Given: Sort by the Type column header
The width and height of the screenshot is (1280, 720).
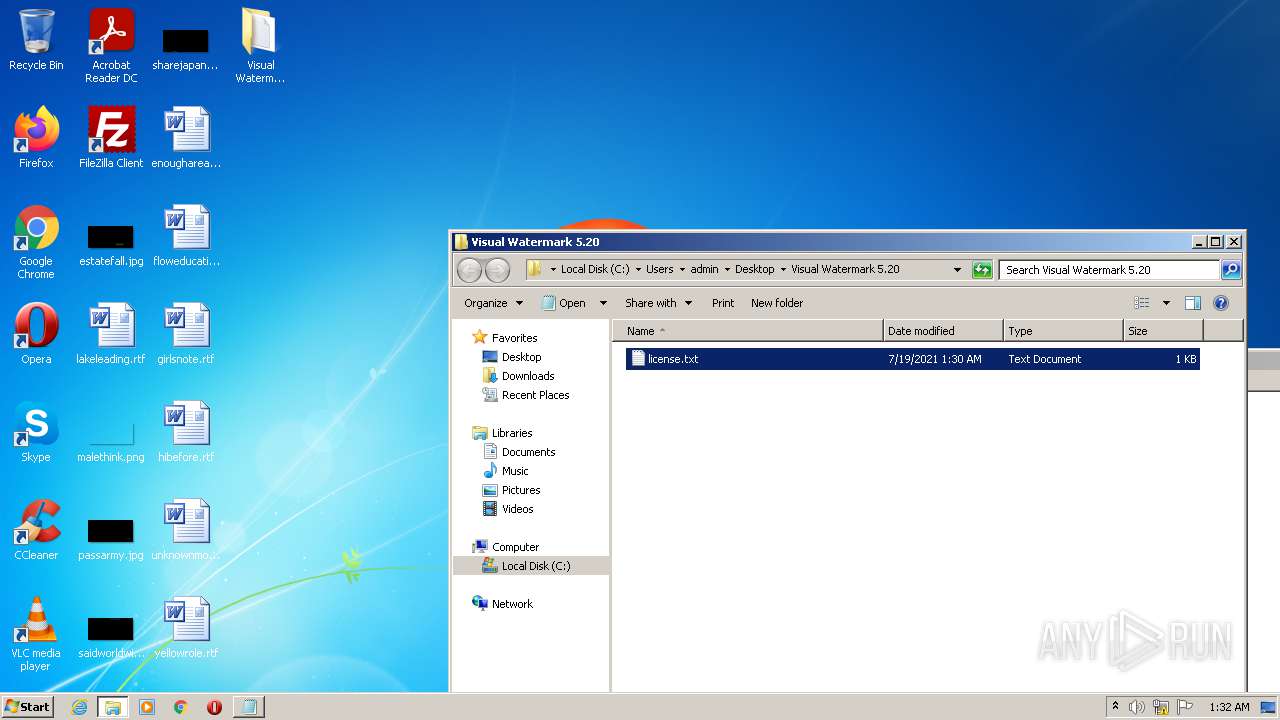Looking at the screenshot, I should (x=1063, y=331).
